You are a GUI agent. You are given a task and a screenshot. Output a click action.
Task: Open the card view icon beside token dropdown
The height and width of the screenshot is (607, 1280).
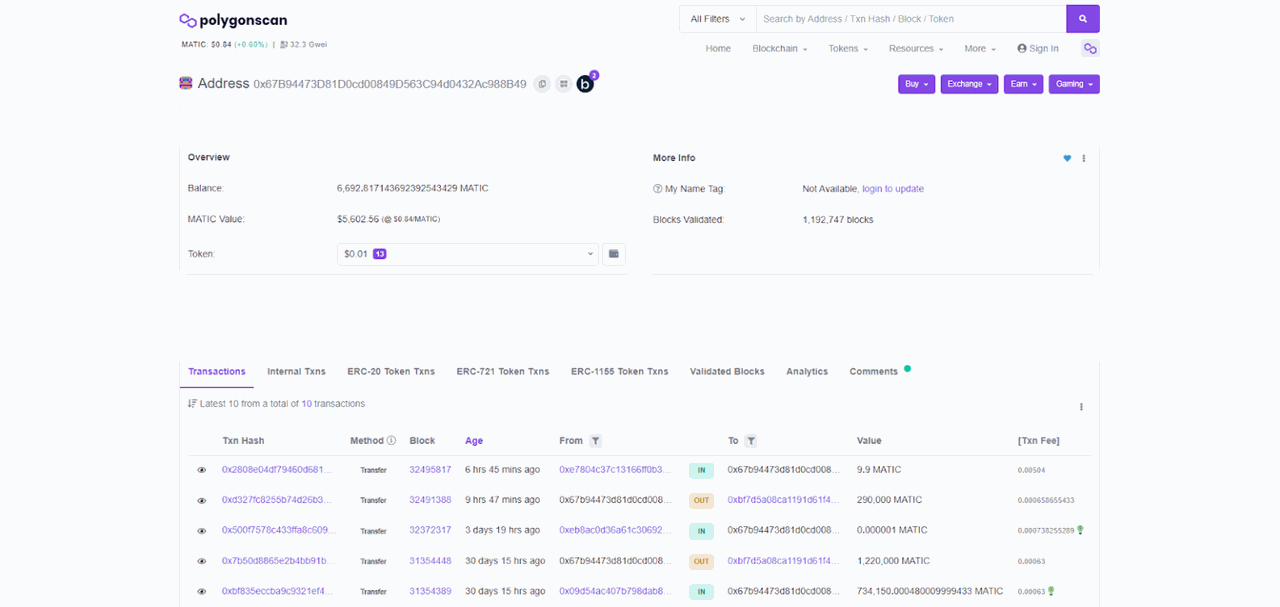click(x=613, y=253)
